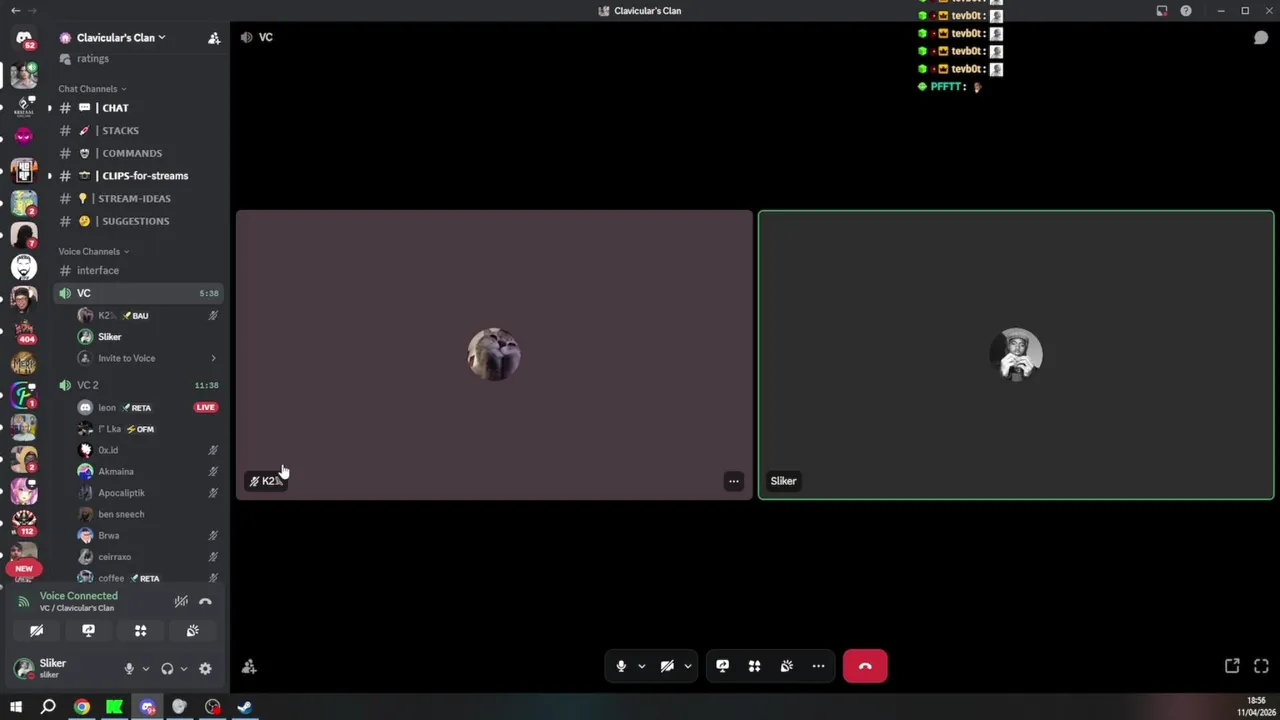Open Discord inbox icon in title bar
1280x720 pixels.
coord(1162,11)
